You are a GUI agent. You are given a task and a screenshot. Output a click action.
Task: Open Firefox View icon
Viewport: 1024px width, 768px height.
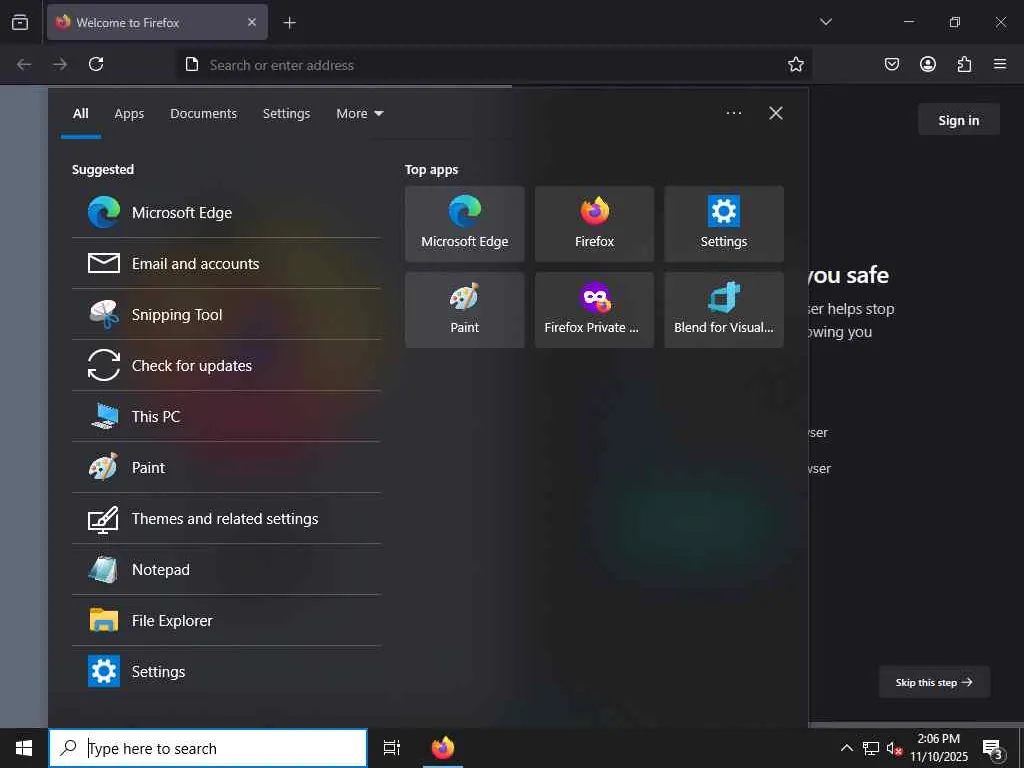click(x=20, y=22)
